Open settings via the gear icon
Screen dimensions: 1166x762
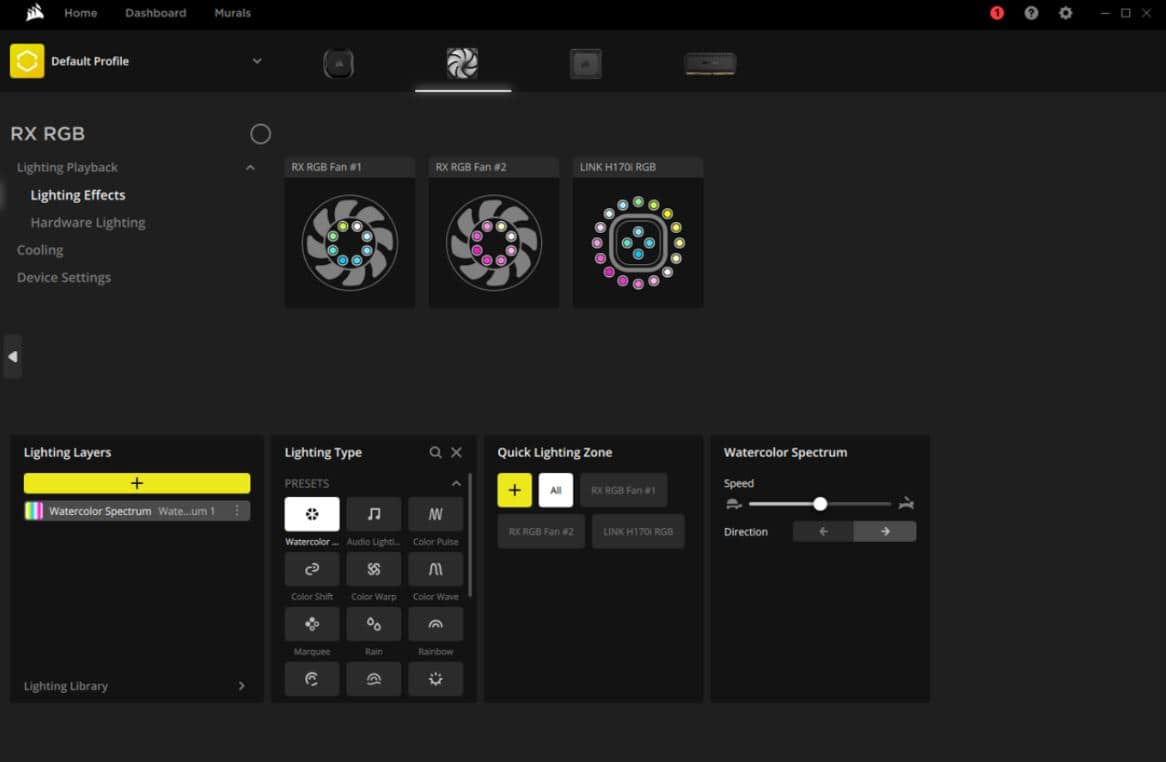tap(1065, 13)
